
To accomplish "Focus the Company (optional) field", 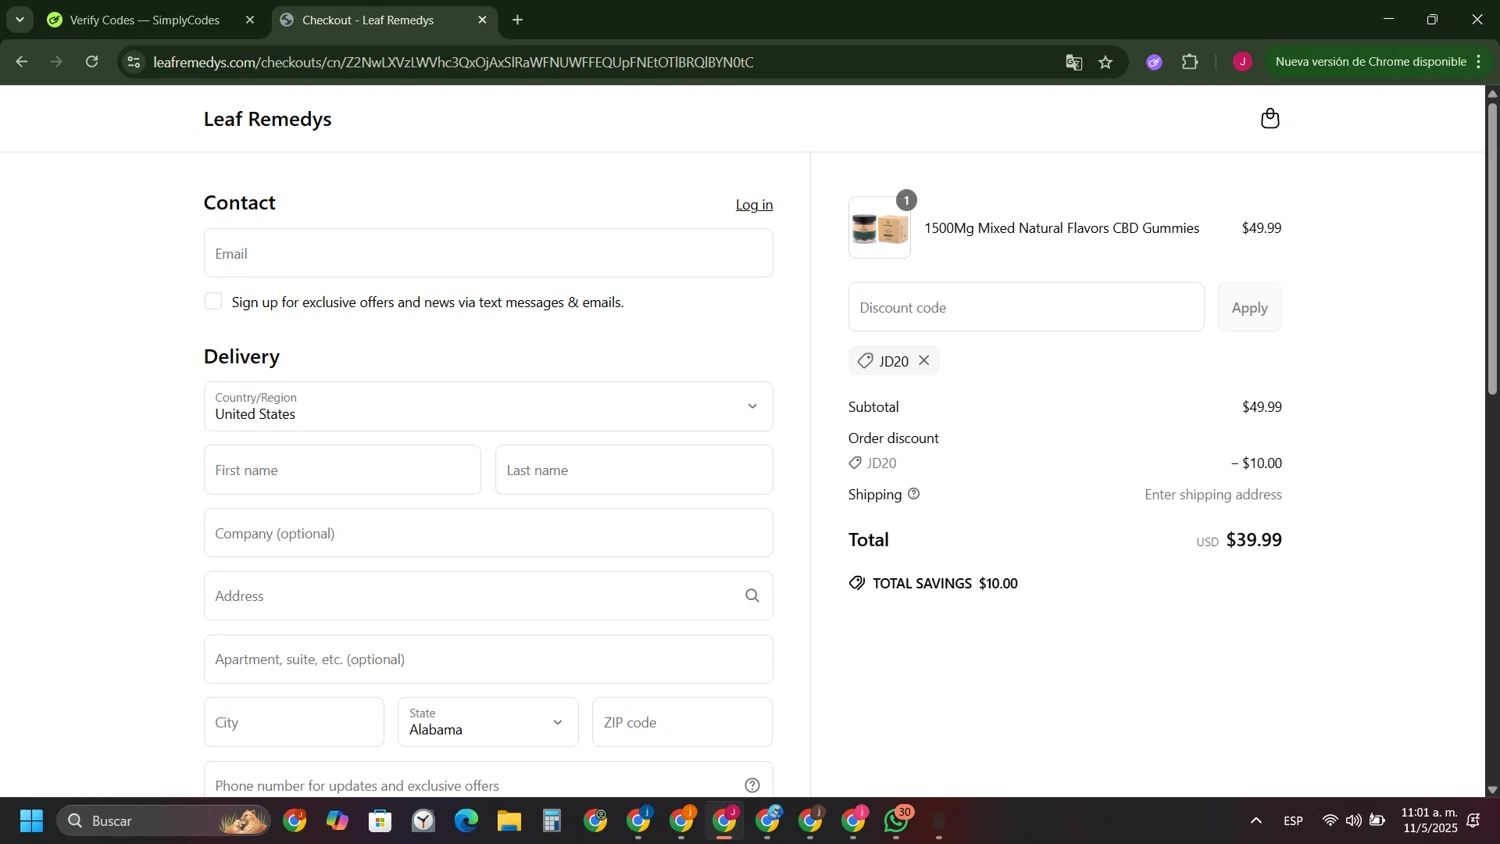I will [488, 533].
